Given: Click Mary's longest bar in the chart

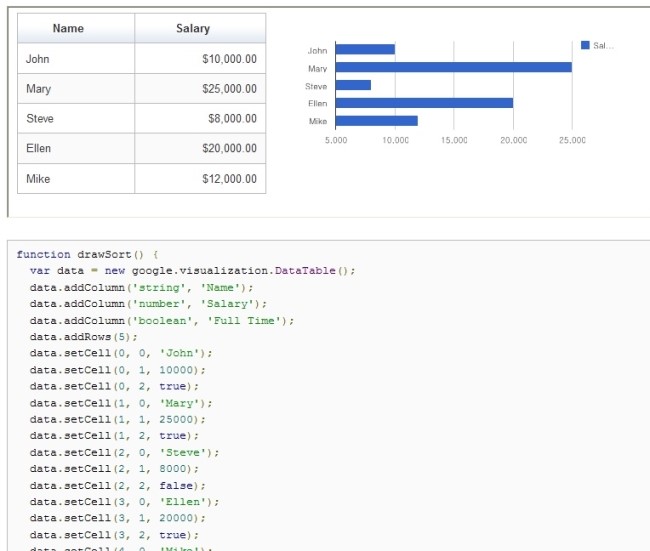Looking at the screenshot, I should pyautogui.click(x=453, y=67).
